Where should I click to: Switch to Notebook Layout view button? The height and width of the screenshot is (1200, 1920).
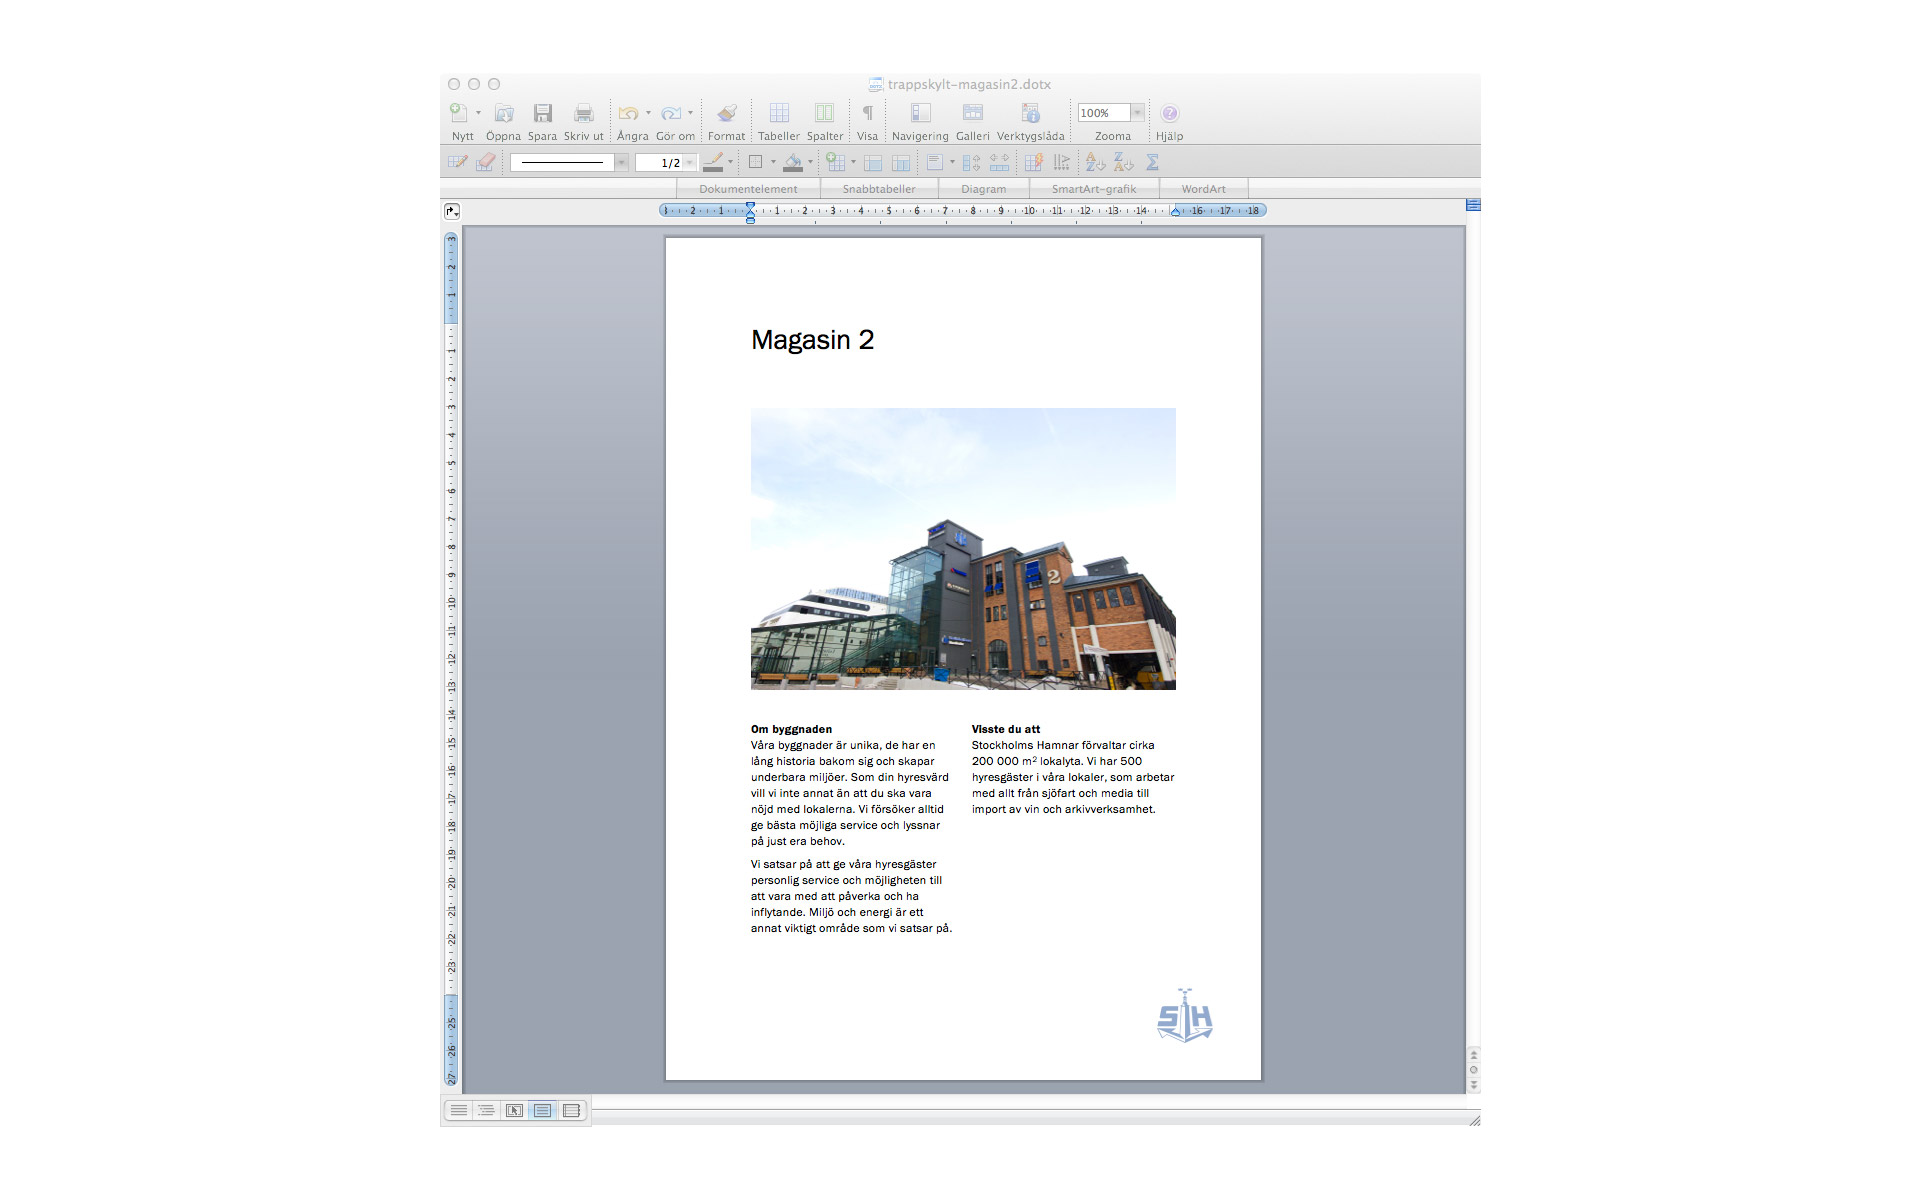click(571, 1110)
